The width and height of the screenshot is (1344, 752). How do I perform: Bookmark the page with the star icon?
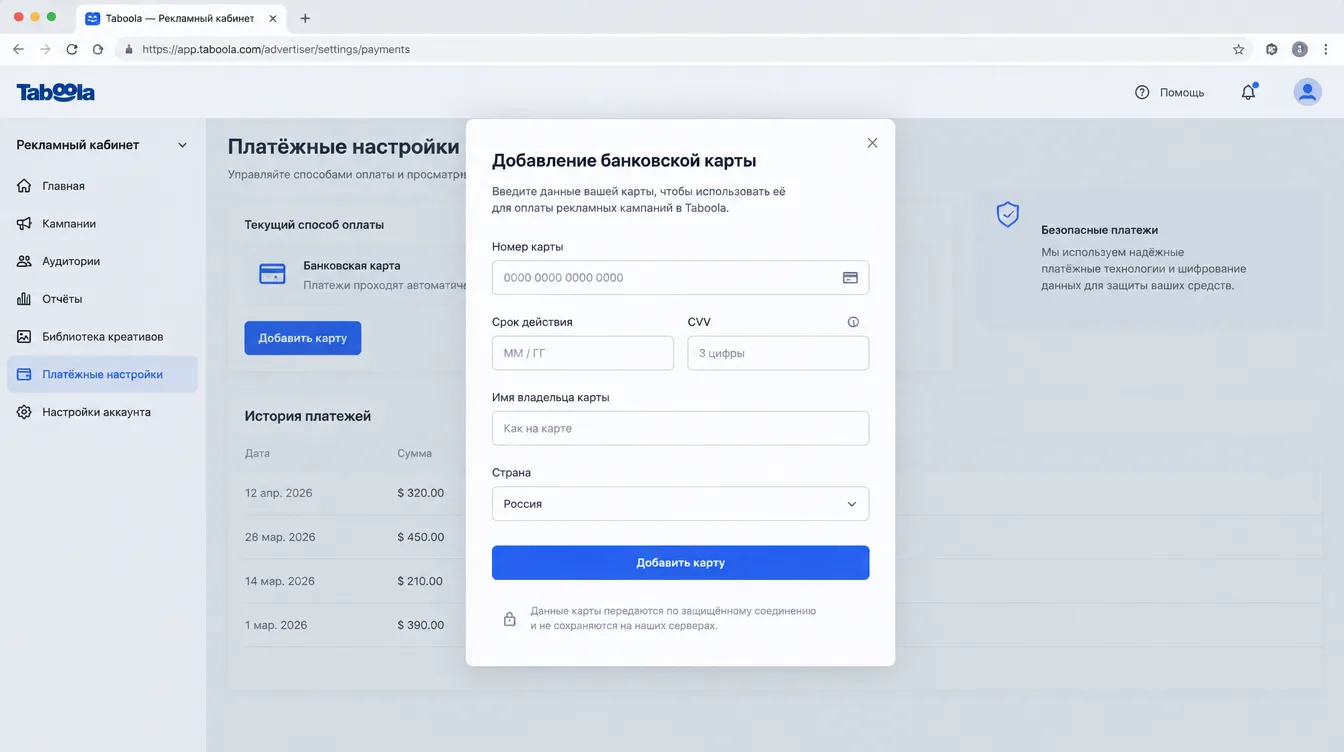coord(1239,49)
